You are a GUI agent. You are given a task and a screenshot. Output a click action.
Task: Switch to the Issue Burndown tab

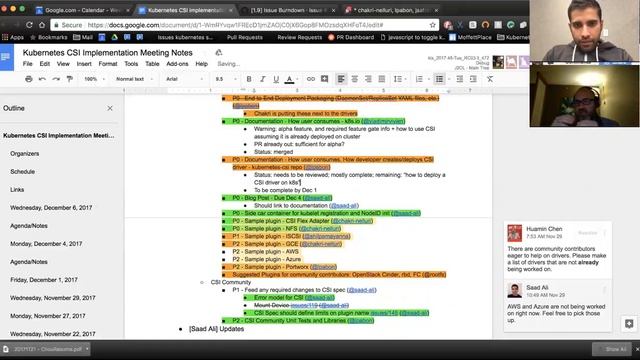coord(288,10)
